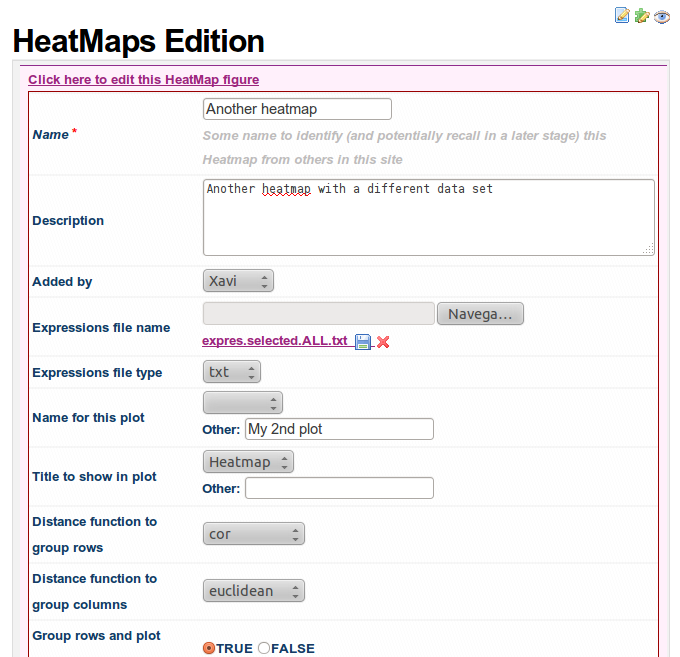Click the eye watch-page icon
680x657 pixels.
[x=662, y=16]
